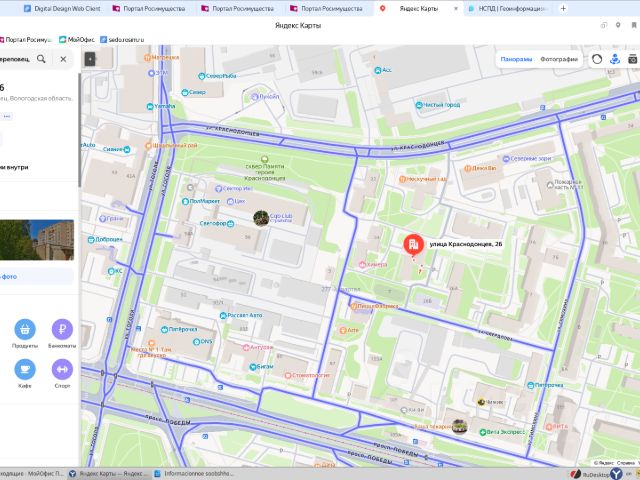640x480 pixels.
Task: Click the bookmark icon in the browser address bar
Action: 634,25
